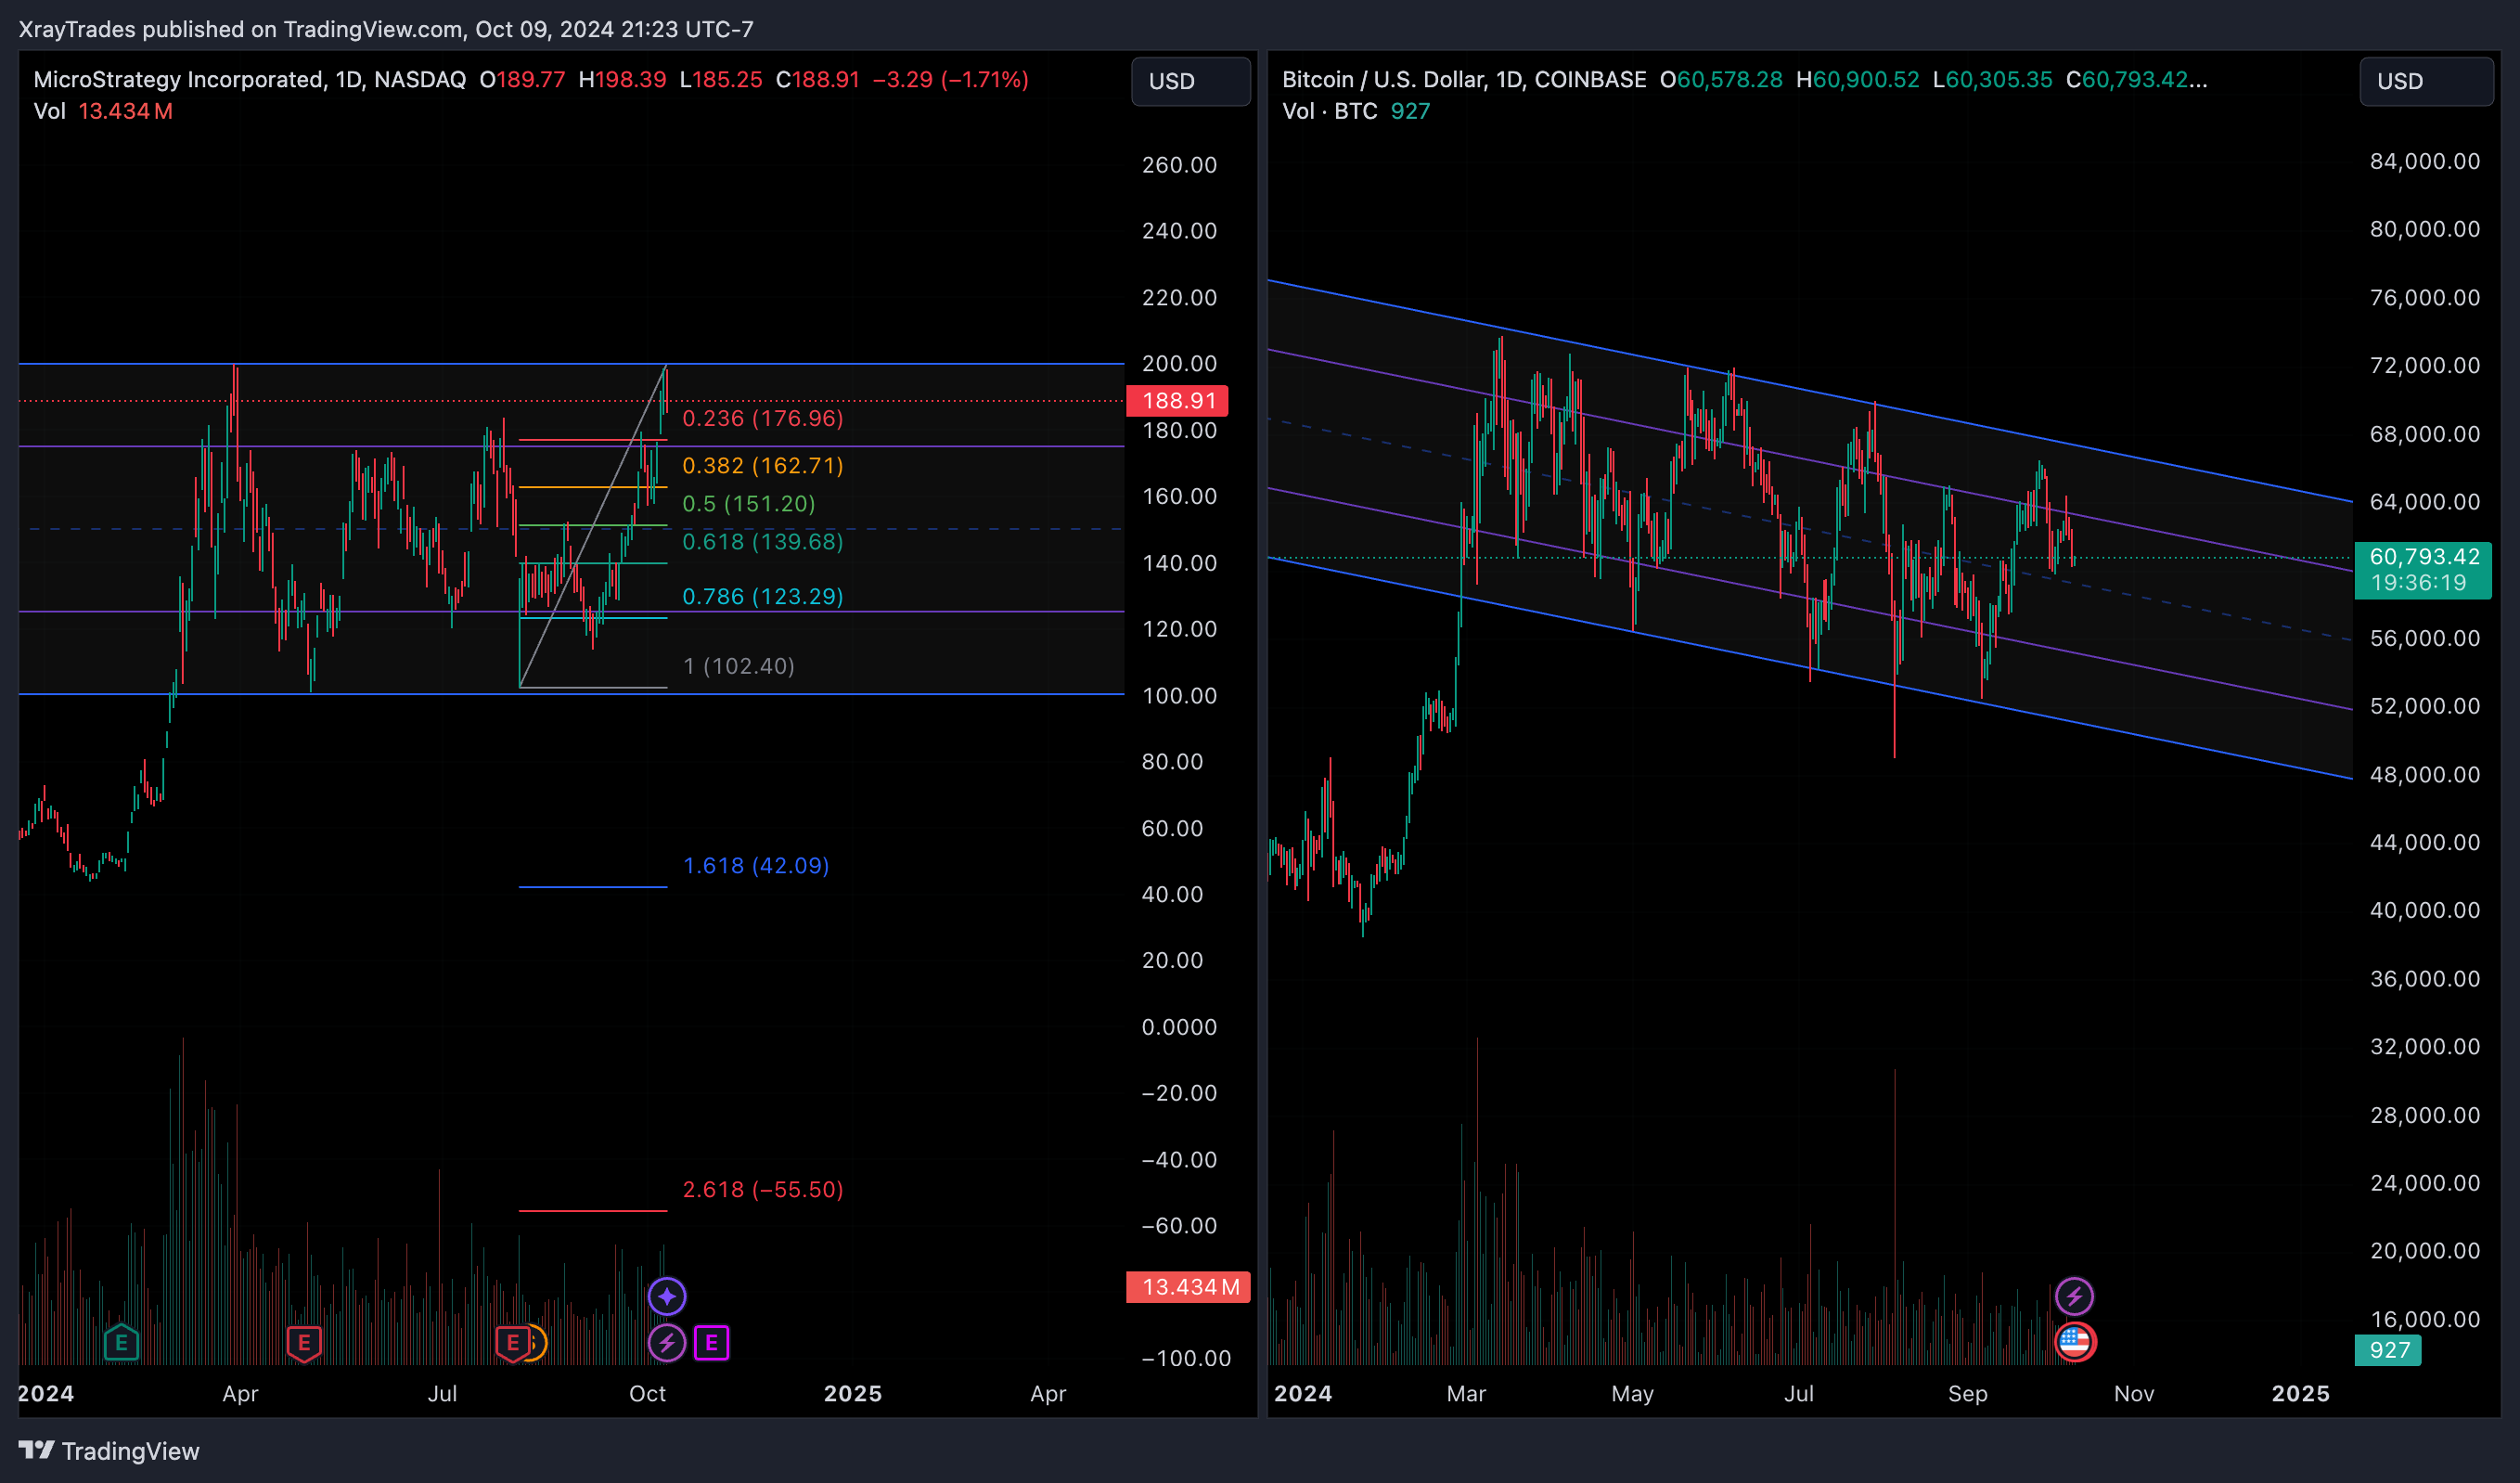2520x1483 pixels.
Task: Click the TradingView logo at bottom left
Action: point(36,1450)
